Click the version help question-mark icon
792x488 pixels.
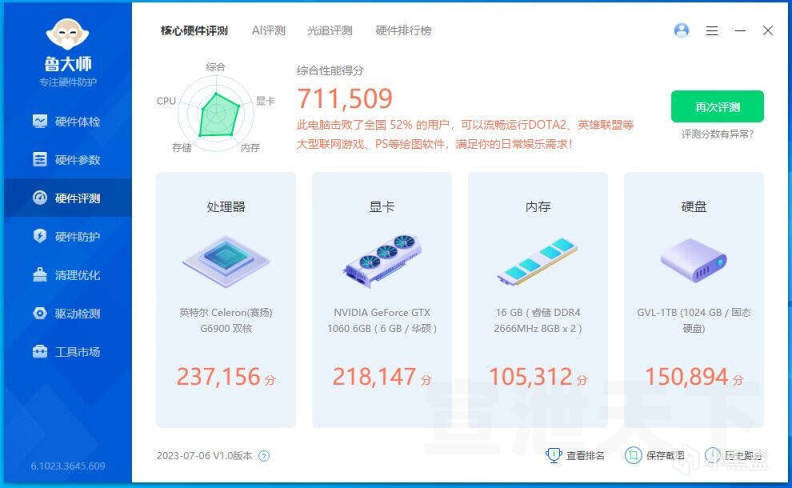(264, 456)
